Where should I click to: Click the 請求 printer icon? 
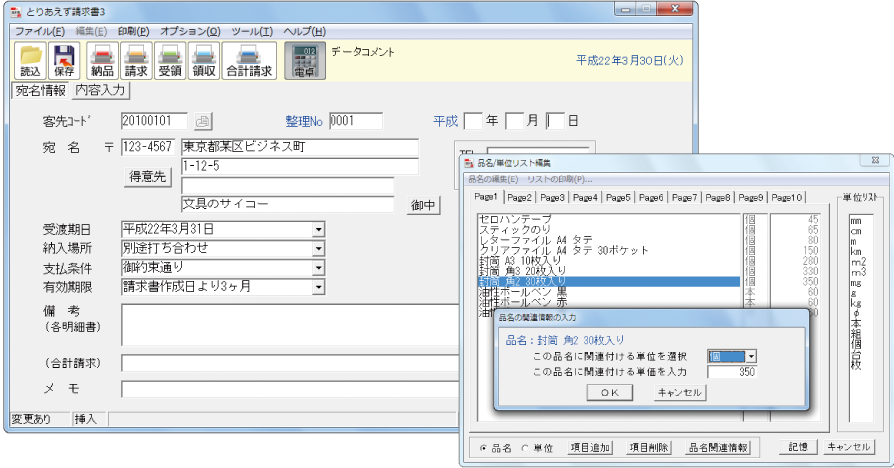pyautogui.click(x=136, y=60)
